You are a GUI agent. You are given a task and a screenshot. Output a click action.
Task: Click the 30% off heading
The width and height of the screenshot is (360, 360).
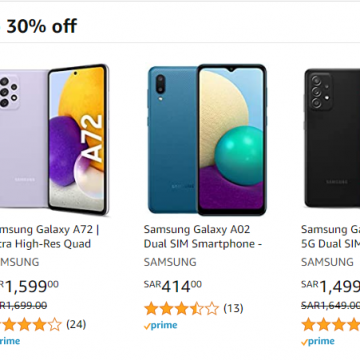click(41, 26)
